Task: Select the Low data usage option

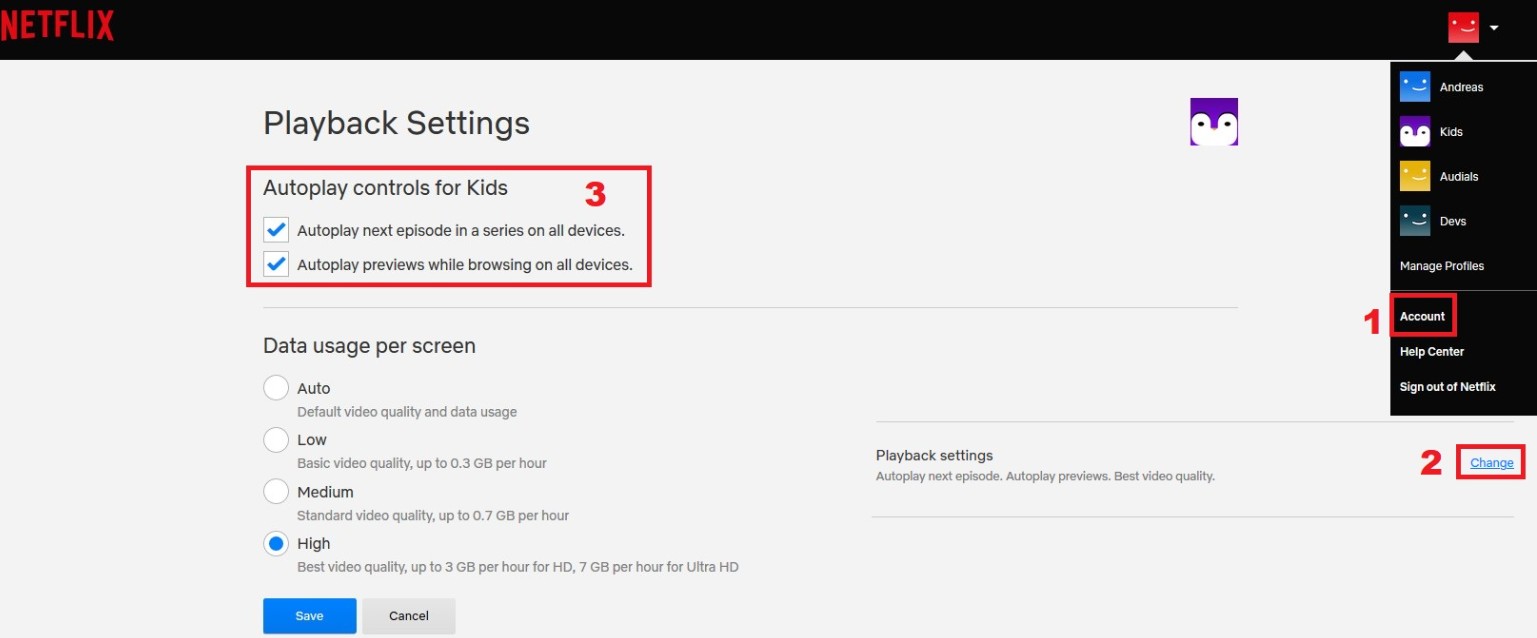Action: 276,439
